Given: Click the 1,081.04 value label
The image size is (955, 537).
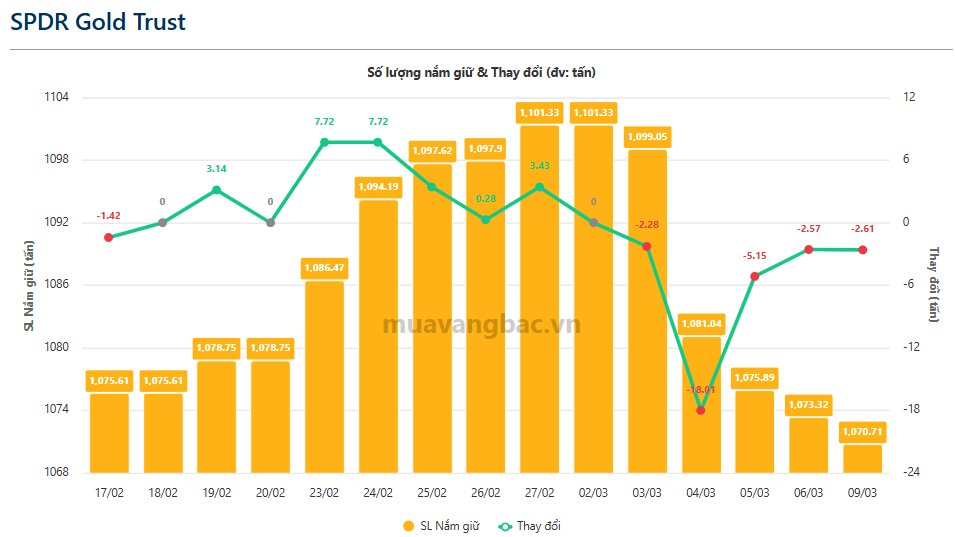Looking at the screenshot, I should pyautogui.click(x=701, y=323).
